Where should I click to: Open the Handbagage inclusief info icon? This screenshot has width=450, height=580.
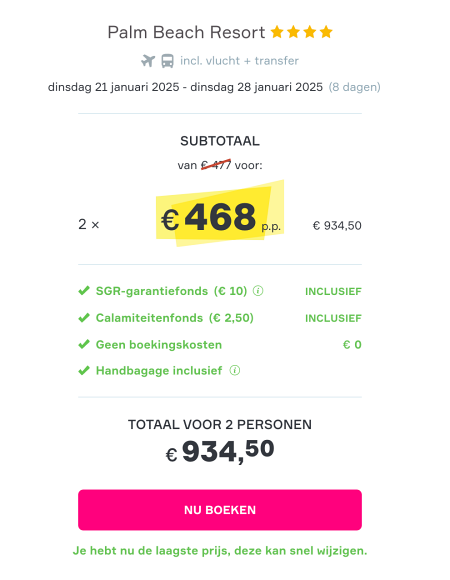click(x=235, y=370)
